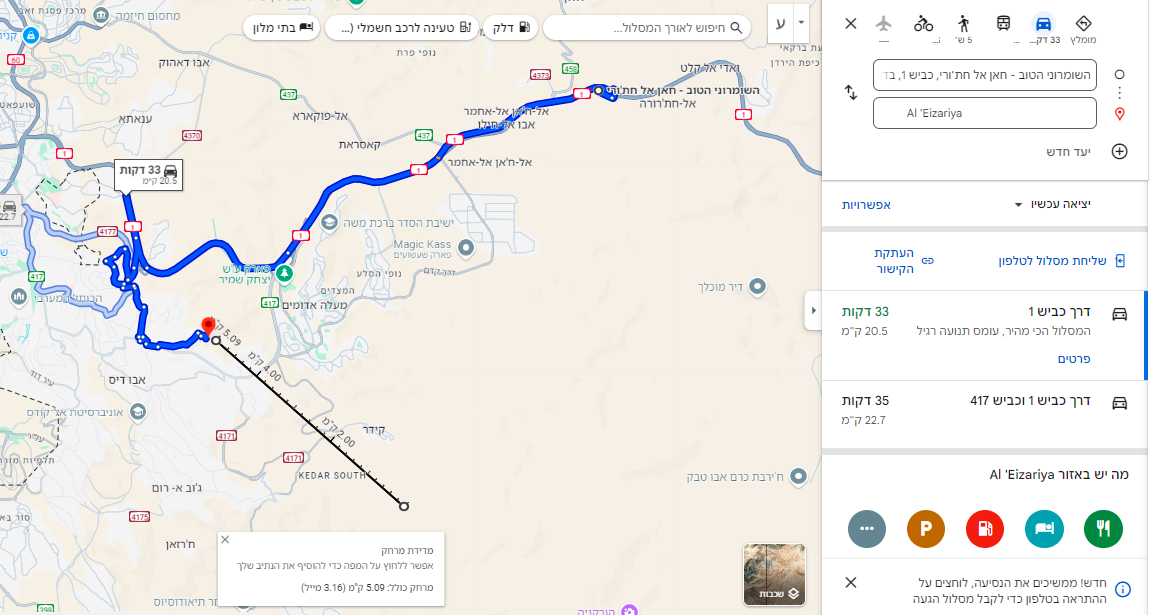Click the Al 'Eizariya destination field

click(984, 114)
